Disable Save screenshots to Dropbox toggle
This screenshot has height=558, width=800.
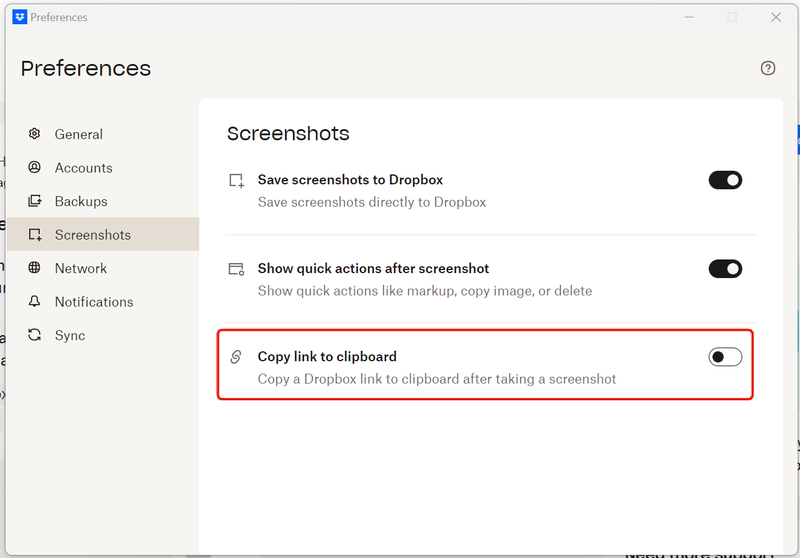(725, 180)
